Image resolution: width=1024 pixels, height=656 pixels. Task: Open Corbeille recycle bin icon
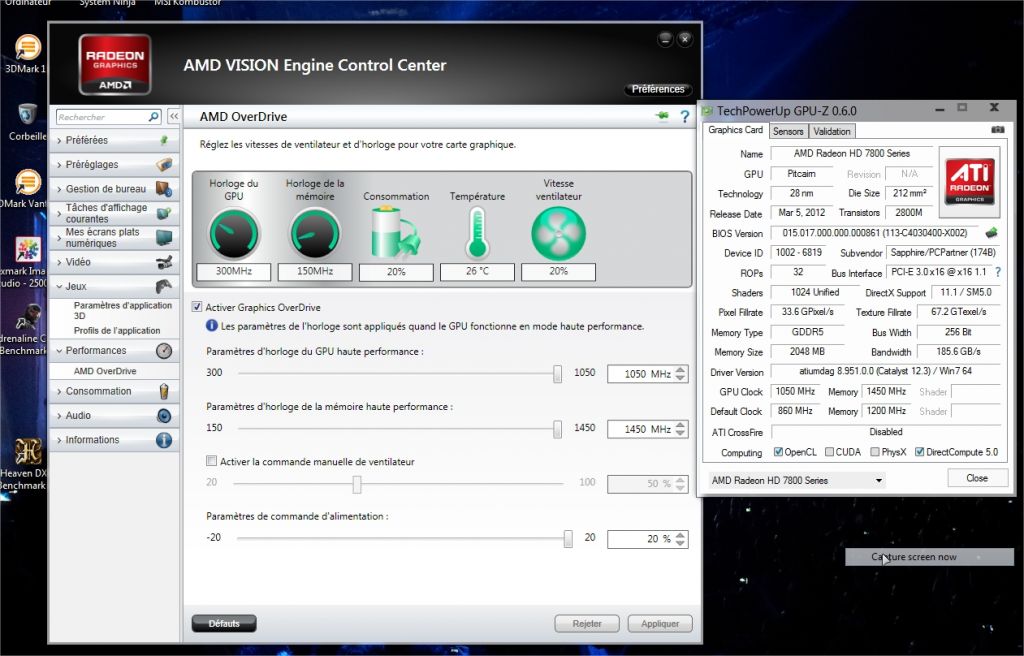tap(27, 114)
